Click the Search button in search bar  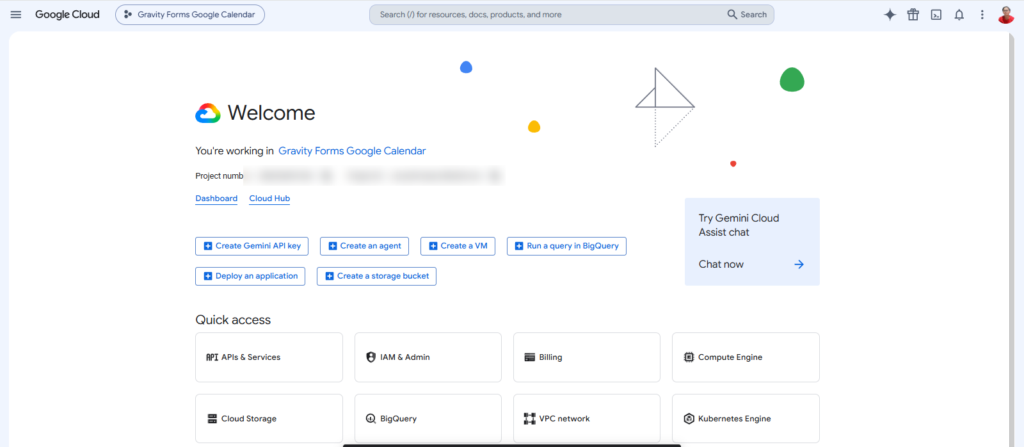747,14
